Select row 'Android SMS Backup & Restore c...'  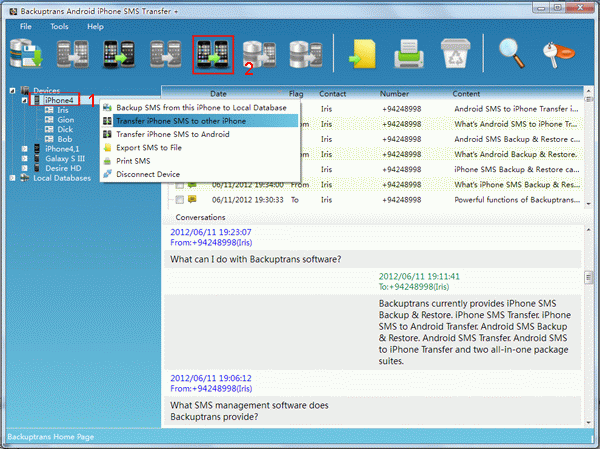tap(517, 139)
